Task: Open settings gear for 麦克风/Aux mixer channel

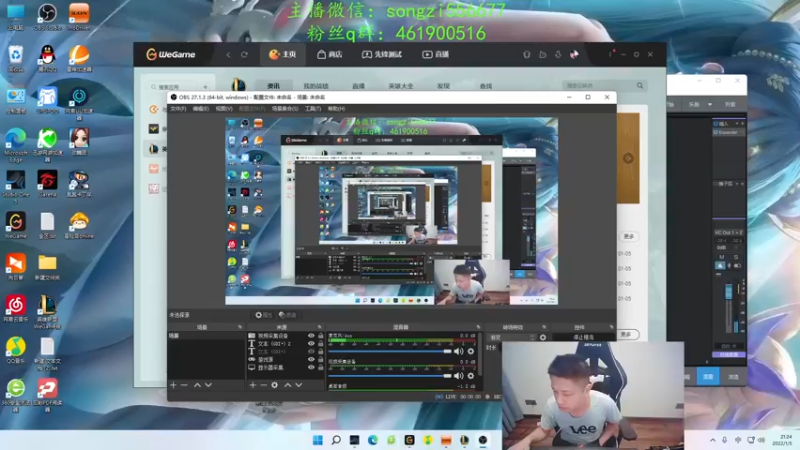Action: tap(471, 351)
